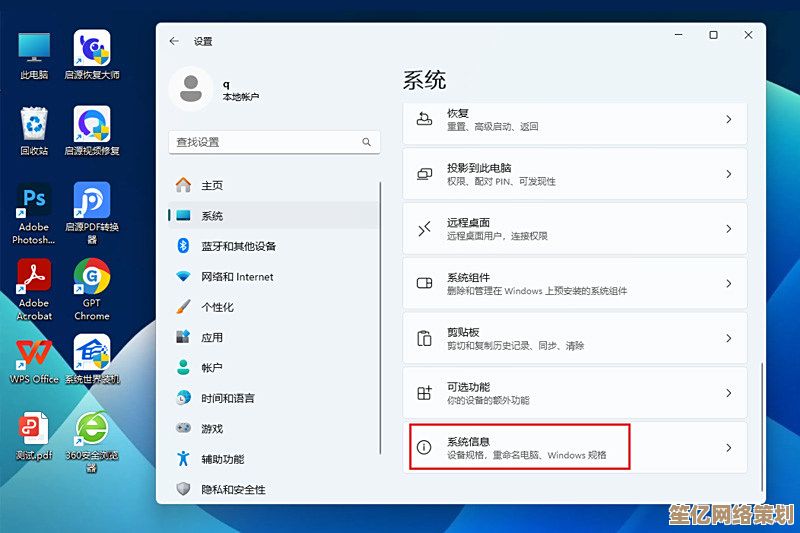The width and height of the screenshot is (800, 533).
Task: Click the user account avatar q
Action: (189, 89)
